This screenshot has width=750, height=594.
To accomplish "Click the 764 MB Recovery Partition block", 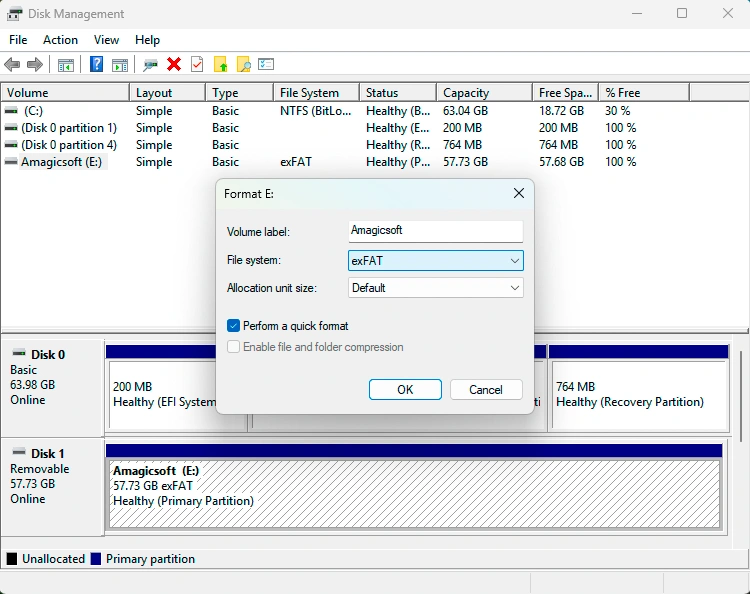I will click(640, 394).
